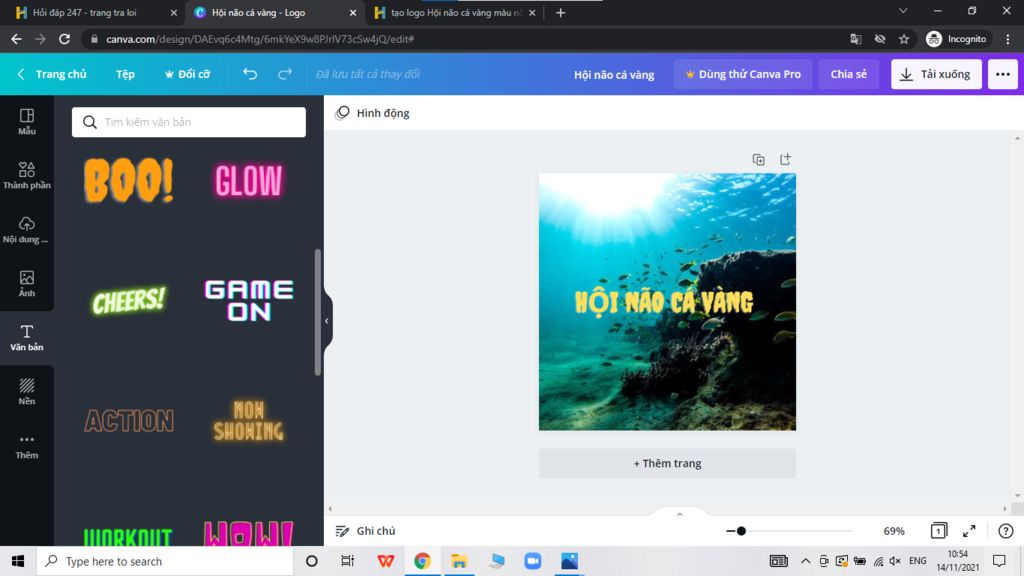Collapse the side panel with arrow handle
Viewport: 1024px width, 576px height.
click(327, 321)
